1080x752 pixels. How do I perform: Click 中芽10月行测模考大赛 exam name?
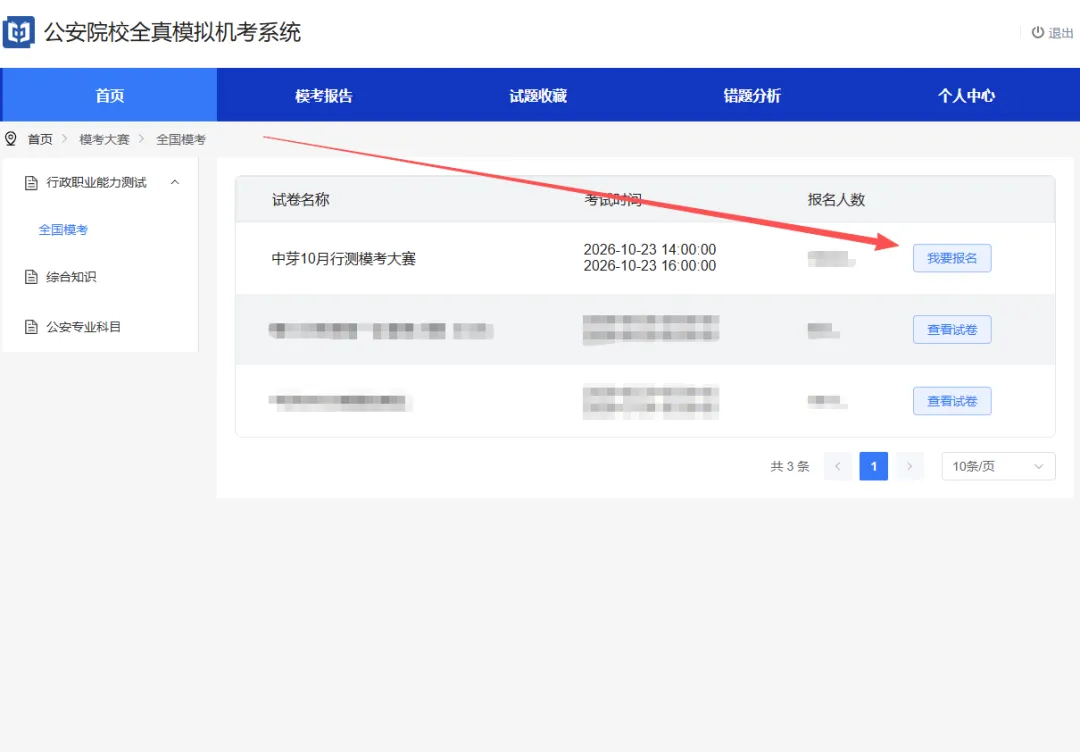click(x=344, y=258)
